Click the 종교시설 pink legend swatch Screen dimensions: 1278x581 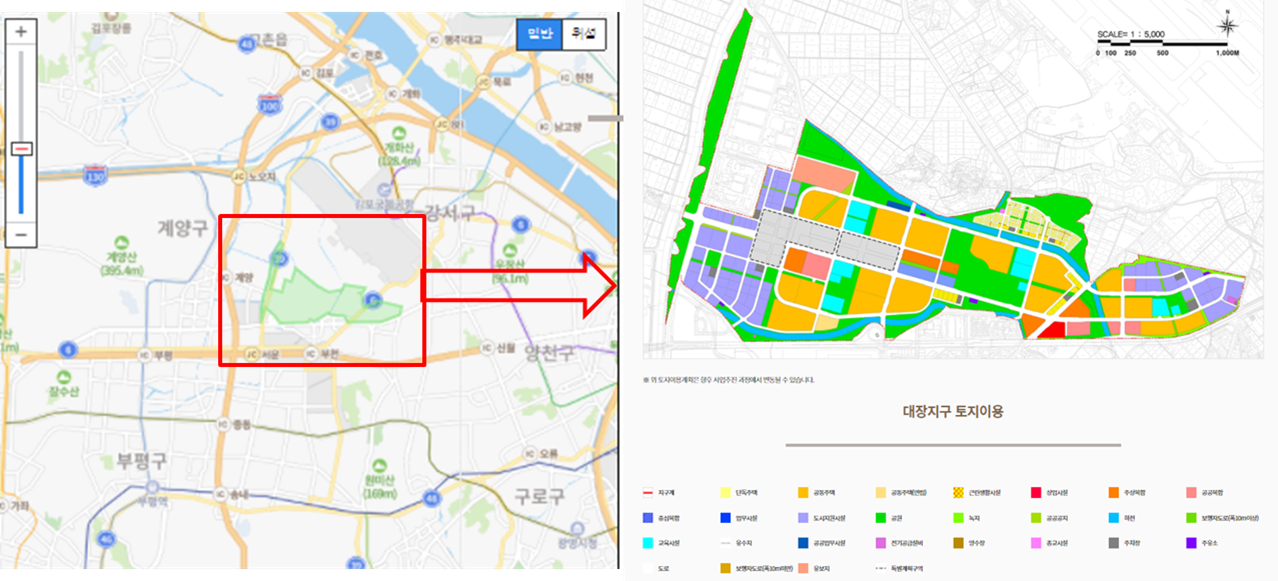click(x=1036, y=543)
